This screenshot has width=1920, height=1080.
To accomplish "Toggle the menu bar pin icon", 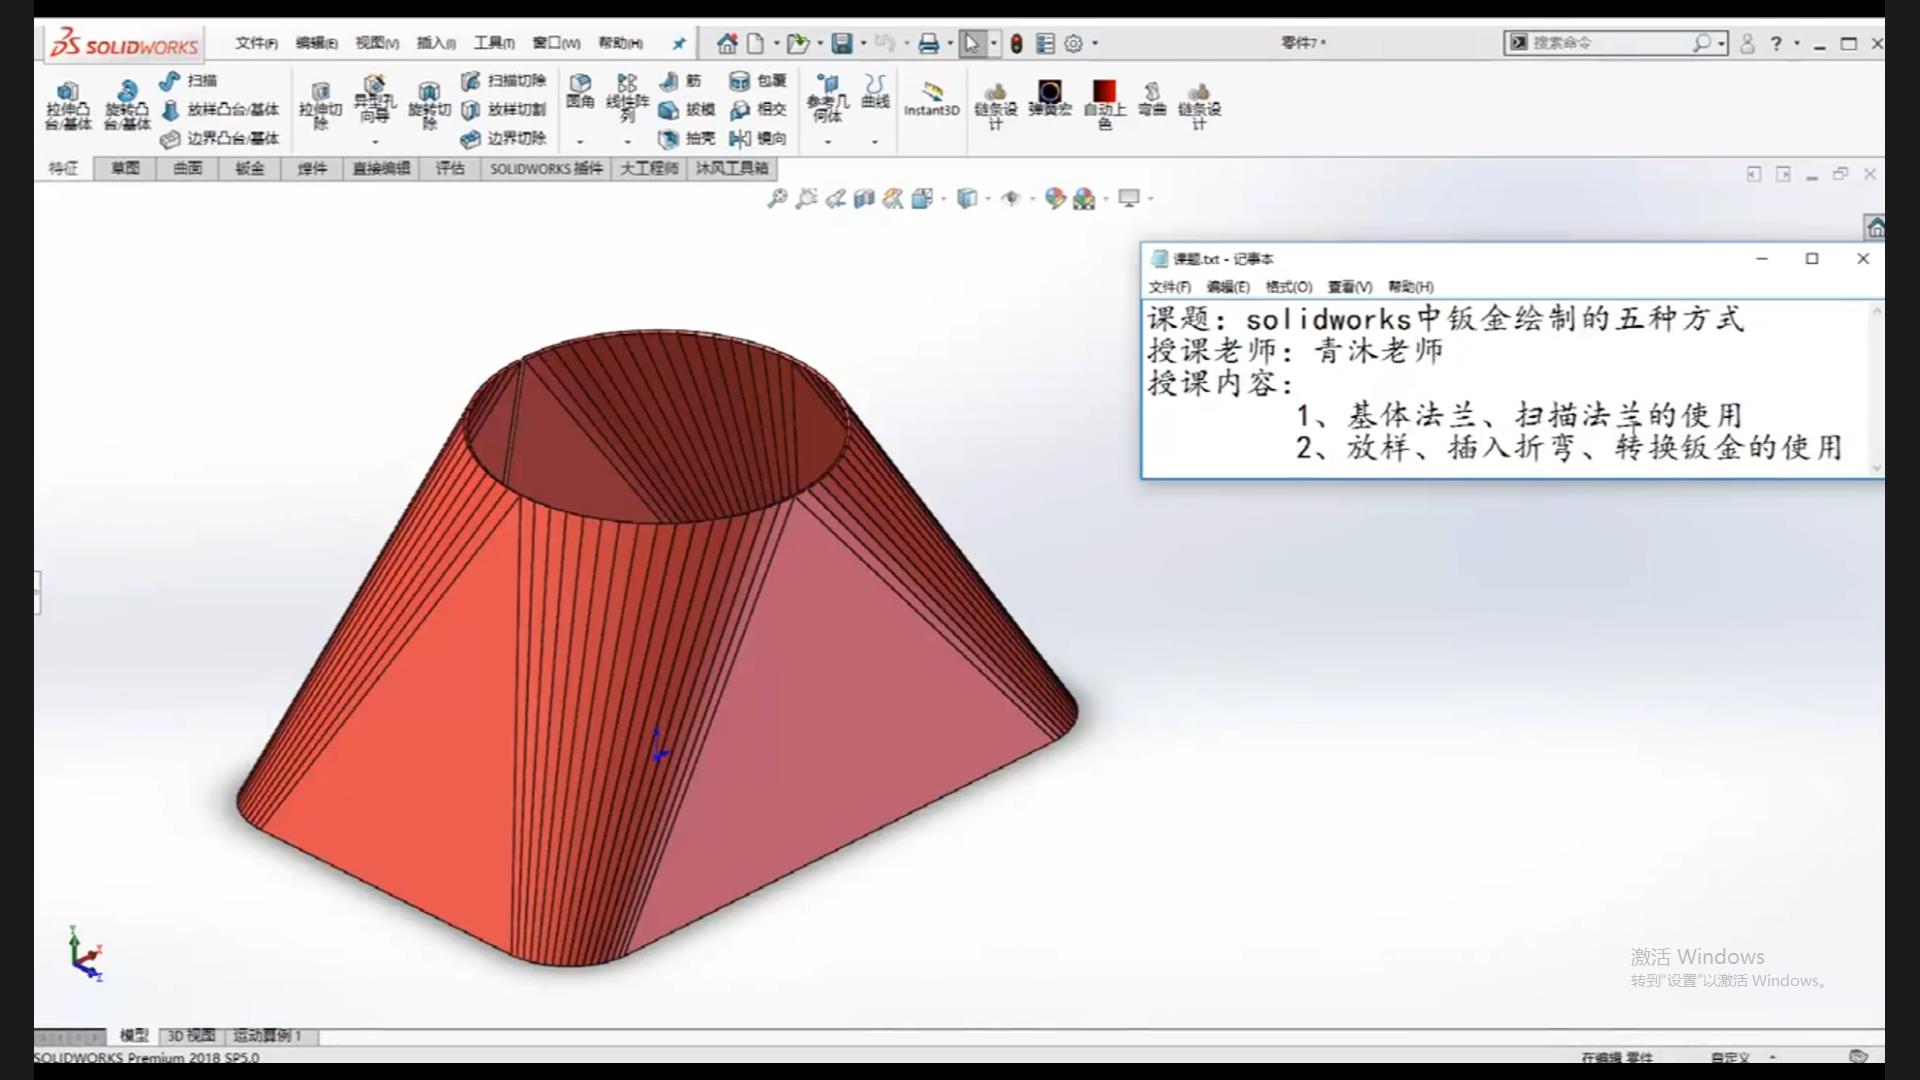I will pyautogui.click(x=679, y=43).
